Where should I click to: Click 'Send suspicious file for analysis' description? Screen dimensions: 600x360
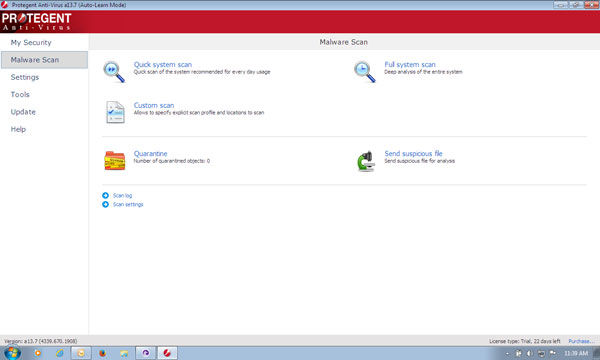[419, 161]
